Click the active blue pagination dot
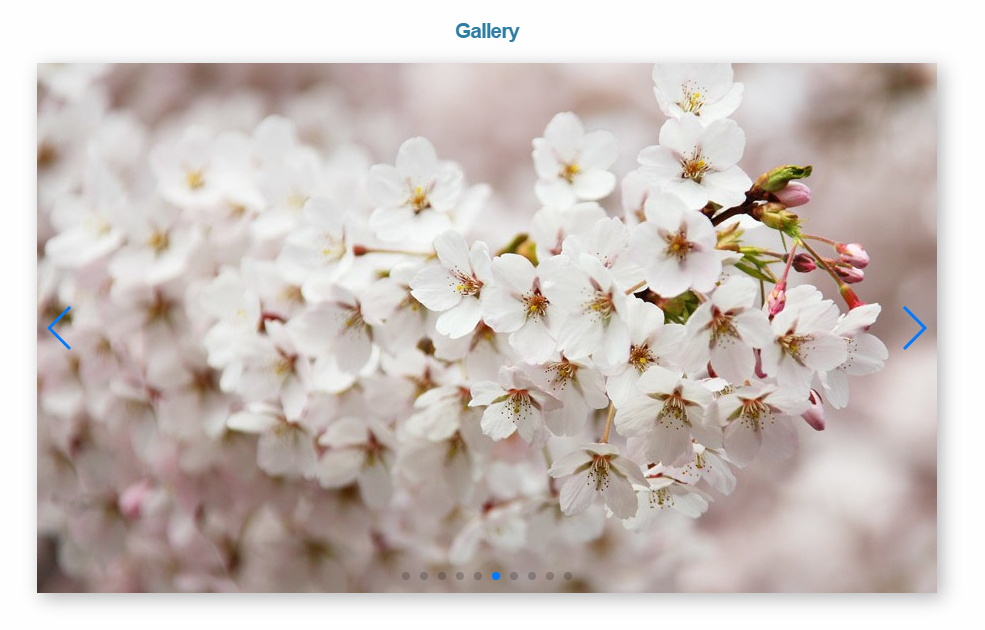Screen dimensions: 985x630 point(495,576)
